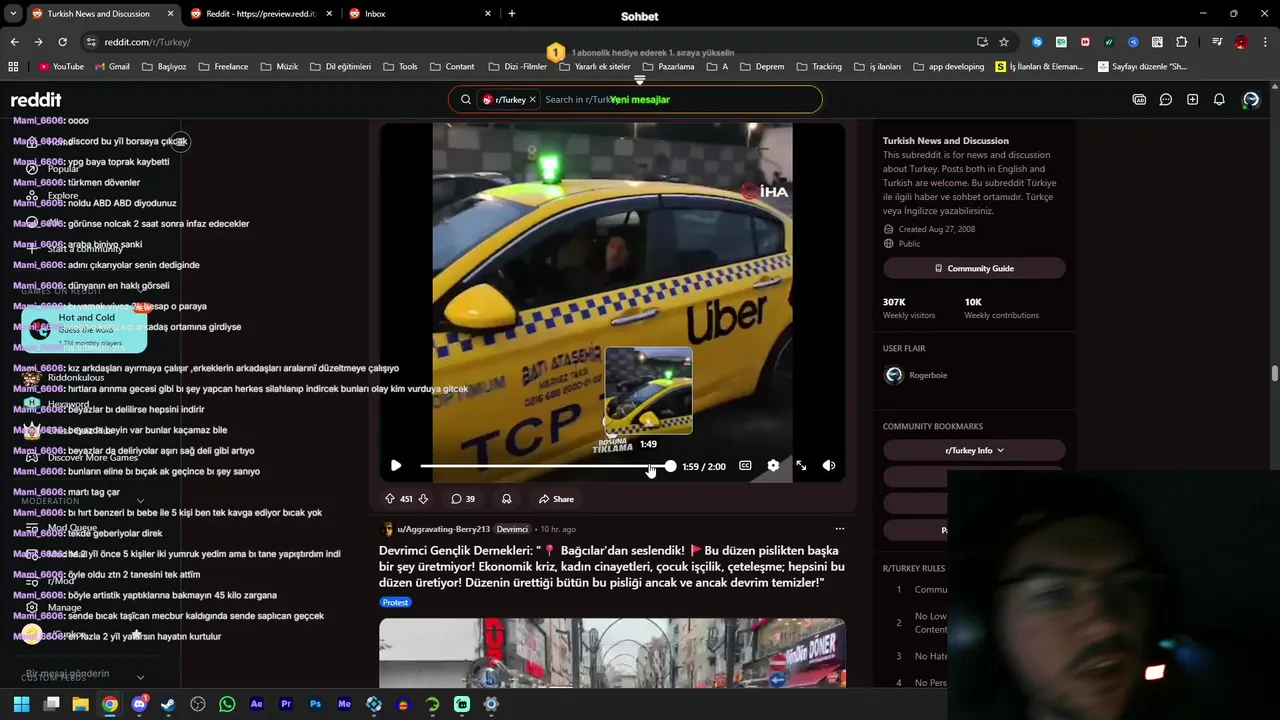Open the tab search dropdown
The image size is (1280, 720).
pos(13,14)
